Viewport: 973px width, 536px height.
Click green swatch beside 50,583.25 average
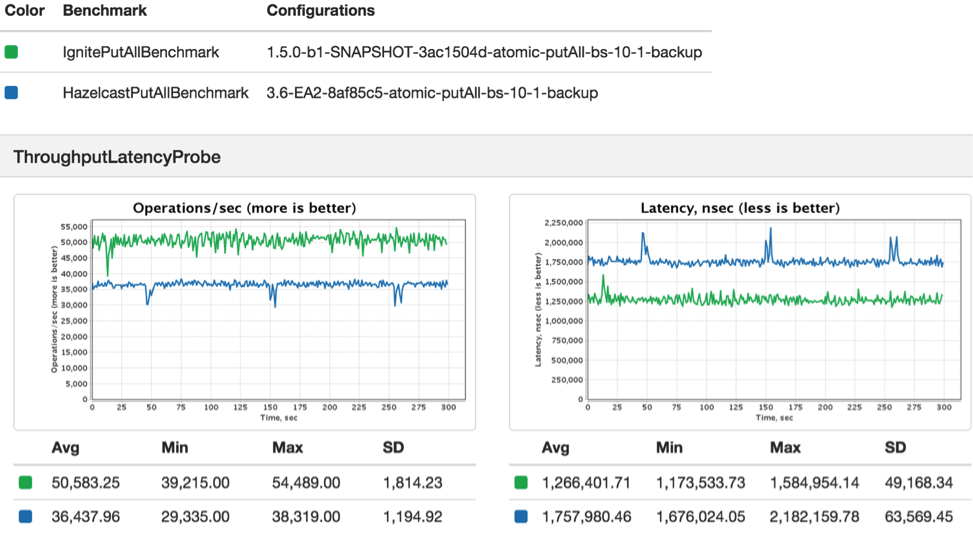(25, 483)
